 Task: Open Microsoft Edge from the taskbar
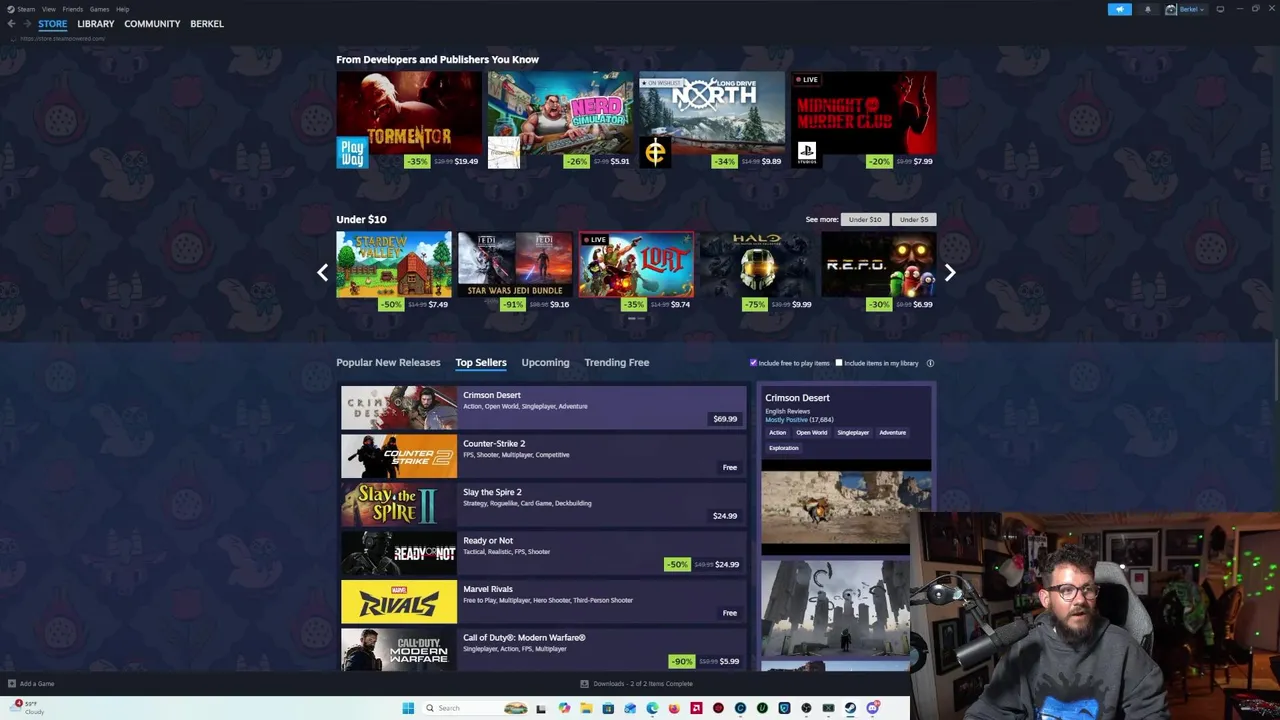pyautogui.click(x=652, y=708)
